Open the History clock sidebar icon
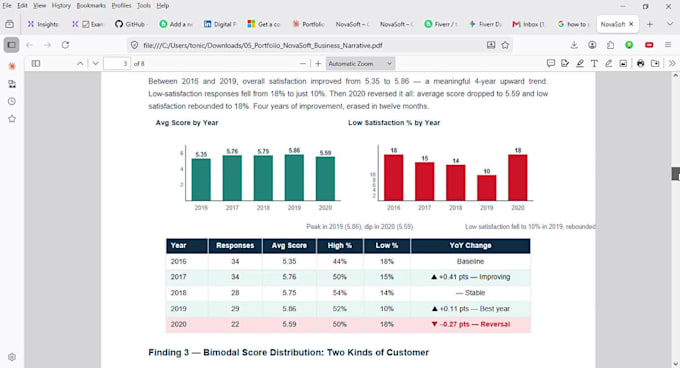 click(12, 101)
